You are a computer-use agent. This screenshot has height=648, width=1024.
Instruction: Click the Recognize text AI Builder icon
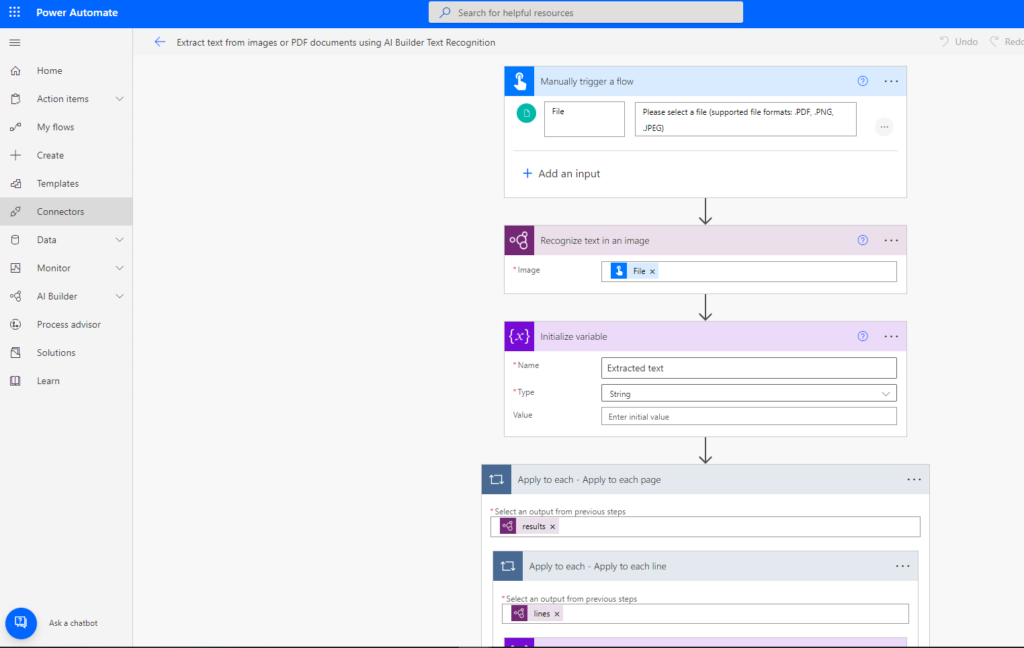click(519, 240)
